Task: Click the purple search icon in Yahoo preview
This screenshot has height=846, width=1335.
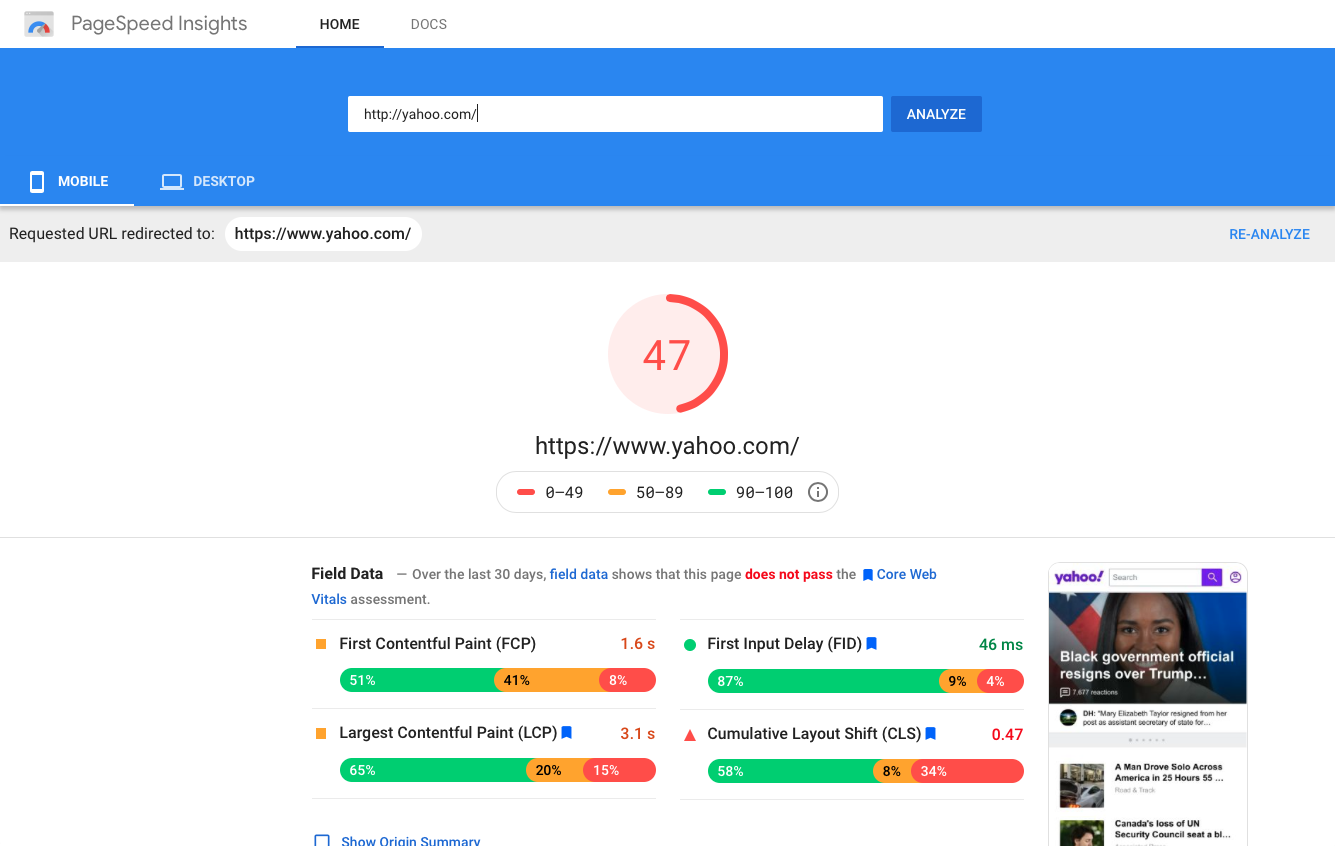Action: [1212, 577]
